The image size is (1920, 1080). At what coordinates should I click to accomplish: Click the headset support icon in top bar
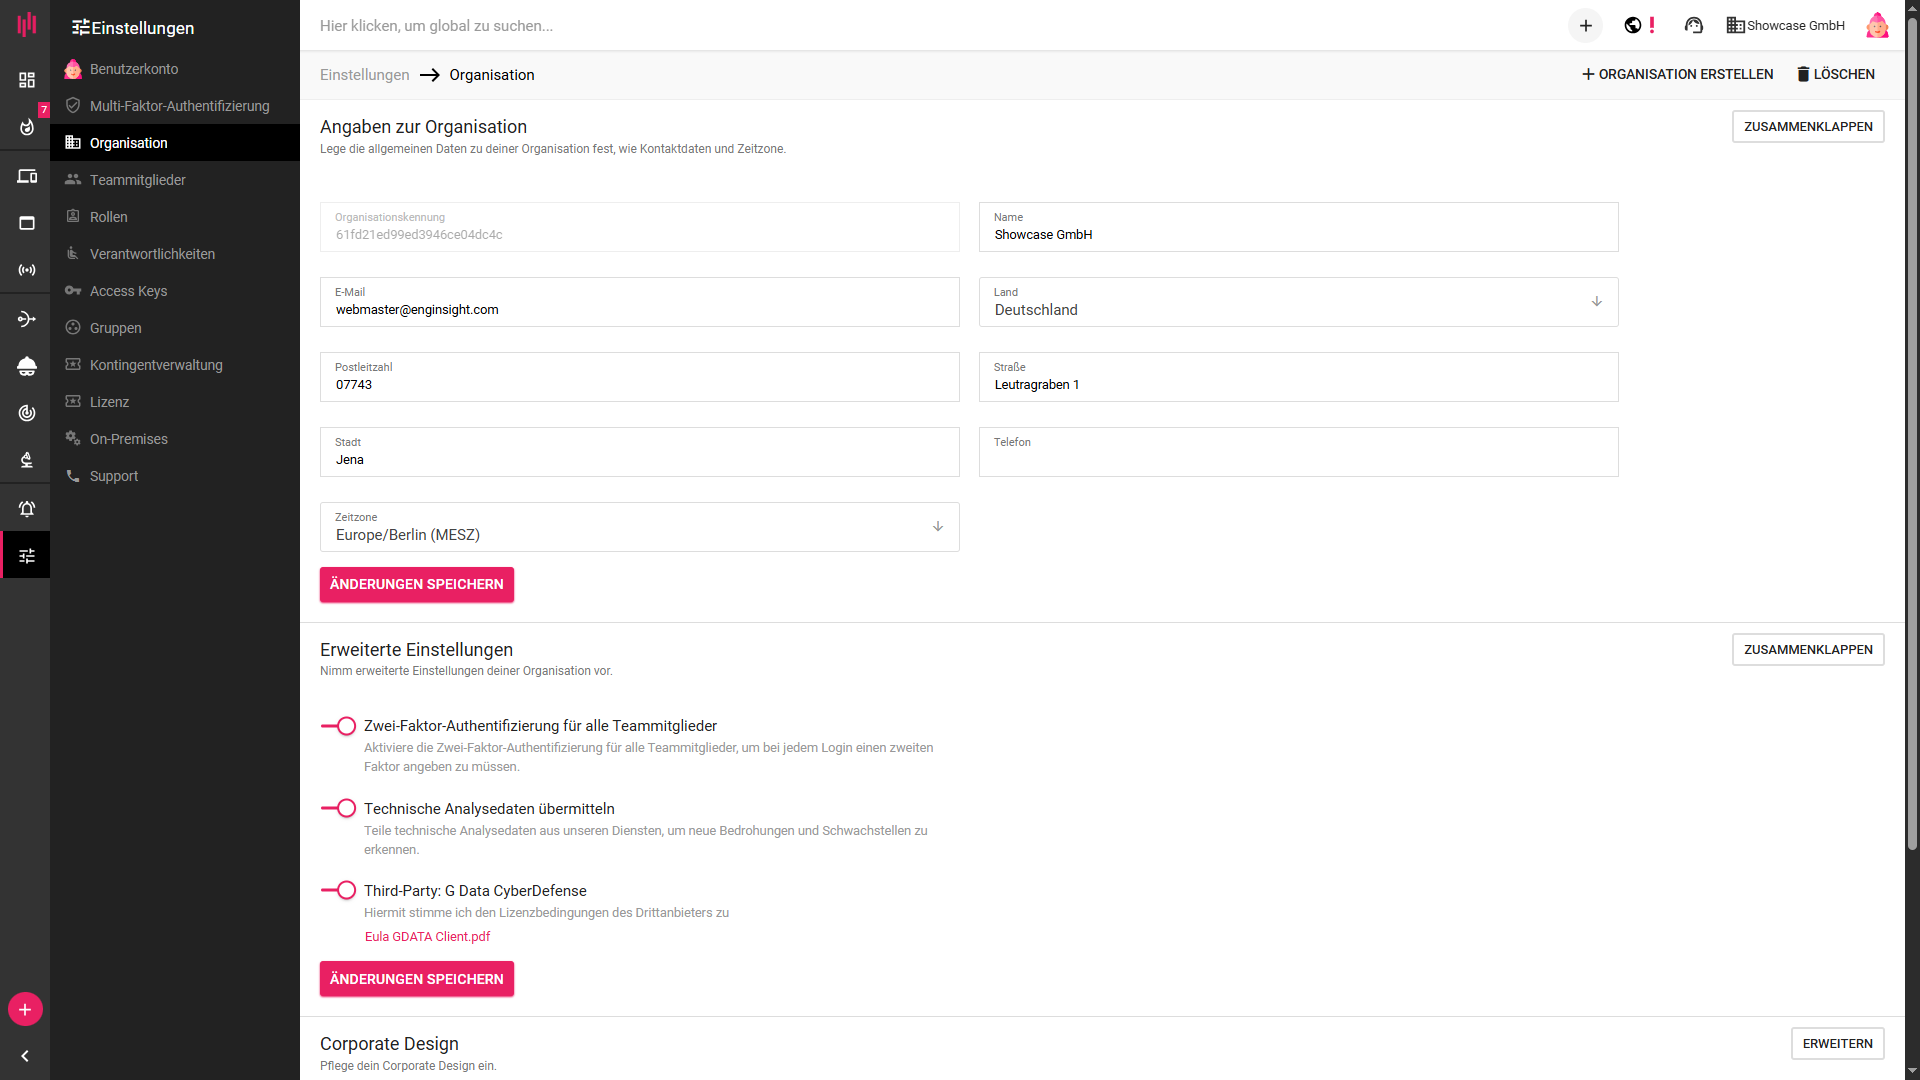(x=1693, y=26)
